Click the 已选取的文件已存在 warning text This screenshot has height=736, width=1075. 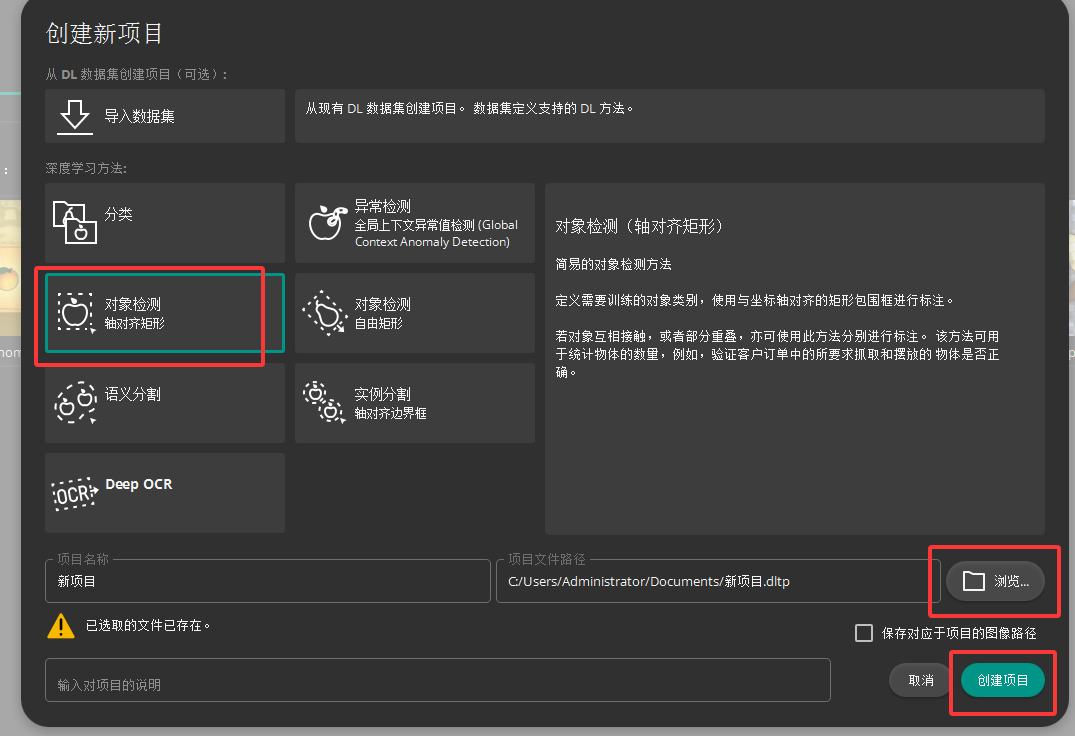(x=147, y=626)
